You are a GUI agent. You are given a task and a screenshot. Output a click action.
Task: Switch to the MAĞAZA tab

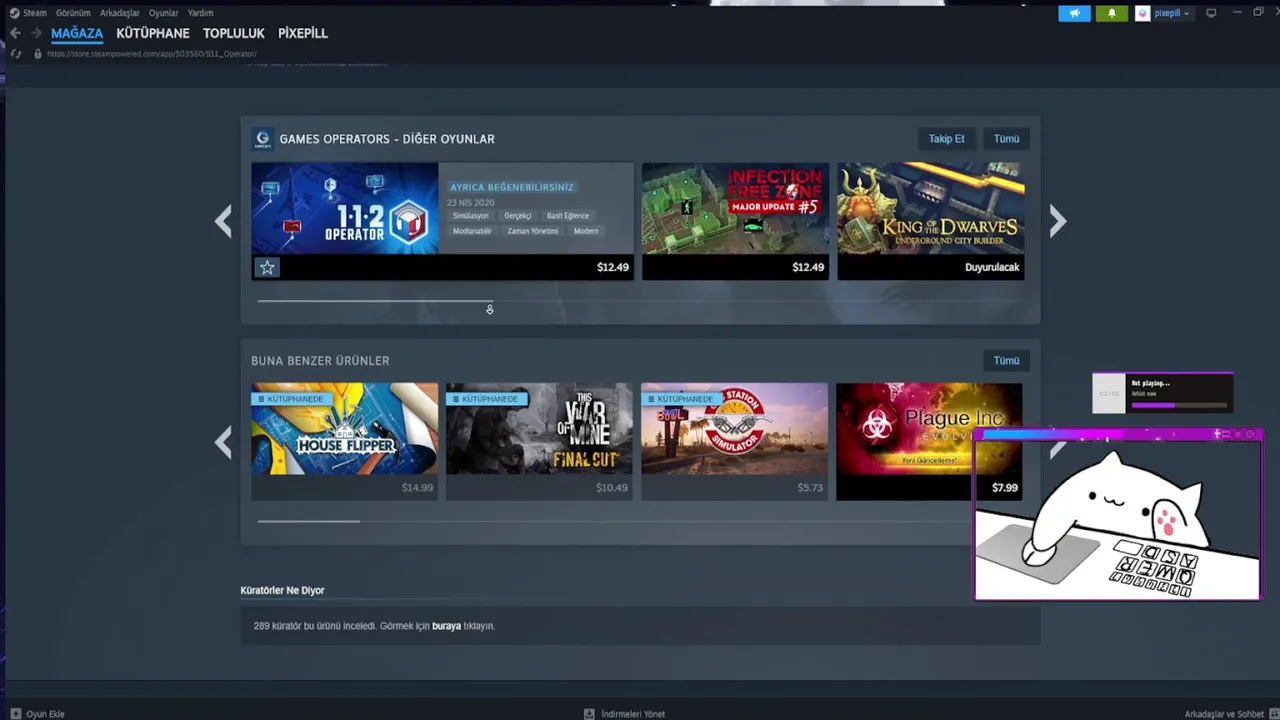pos(77,33)
